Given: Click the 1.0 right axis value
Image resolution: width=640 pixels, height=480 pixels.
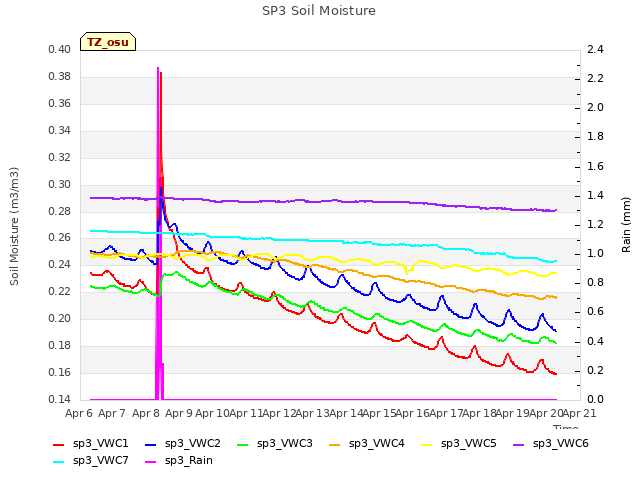Looking at the screenshot, I should coord(595,253).
